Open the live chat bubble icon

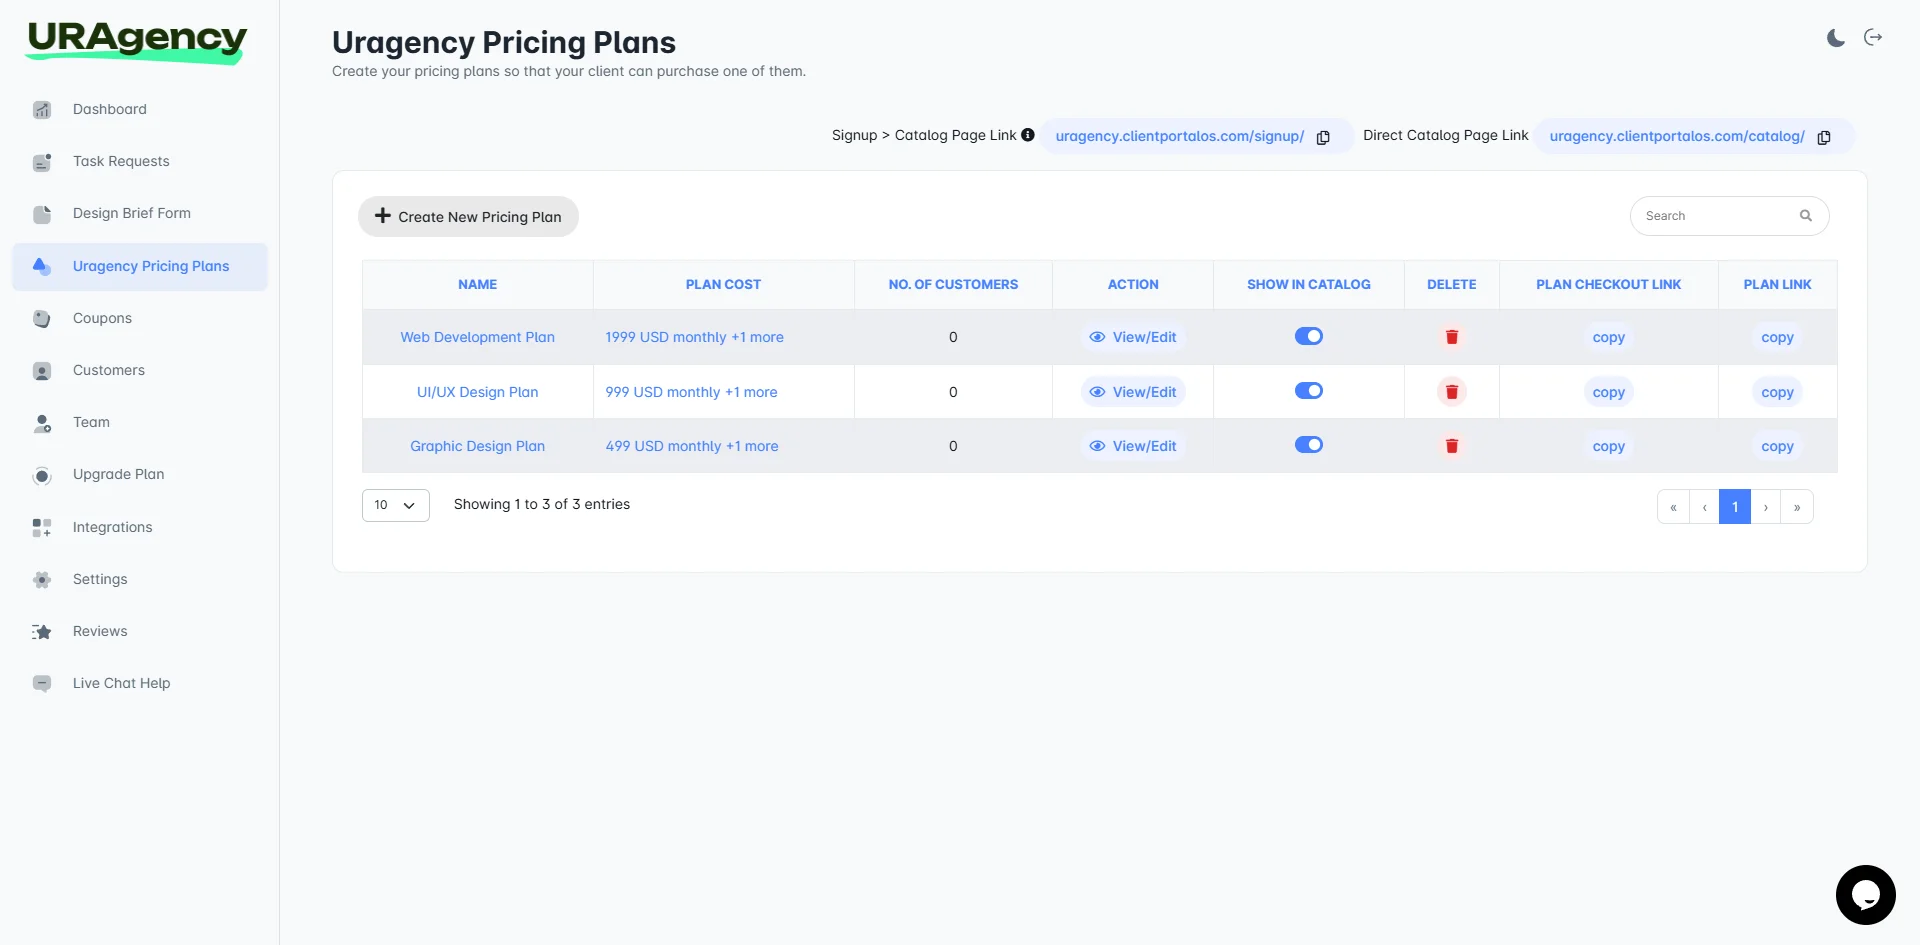click(x=1866, y=895)
